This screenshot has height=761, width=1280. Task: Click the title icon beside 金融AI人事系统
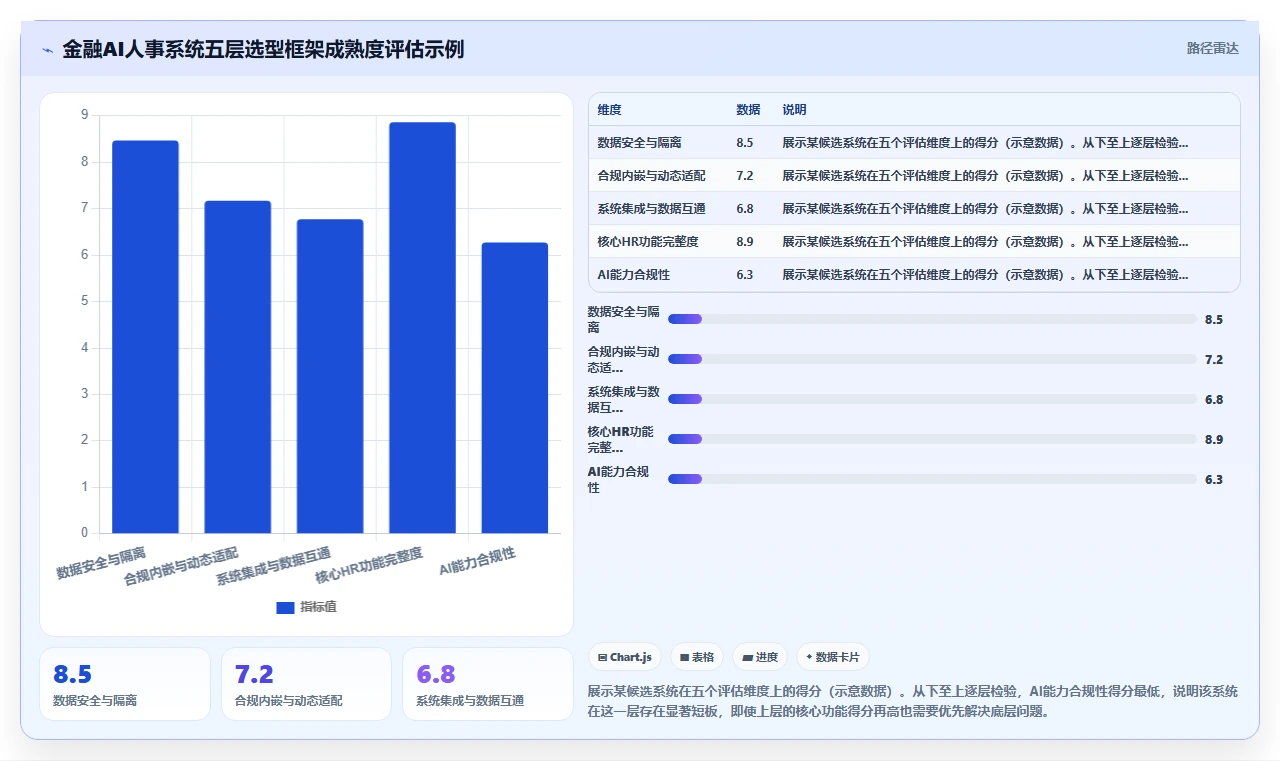coord(47,49)
